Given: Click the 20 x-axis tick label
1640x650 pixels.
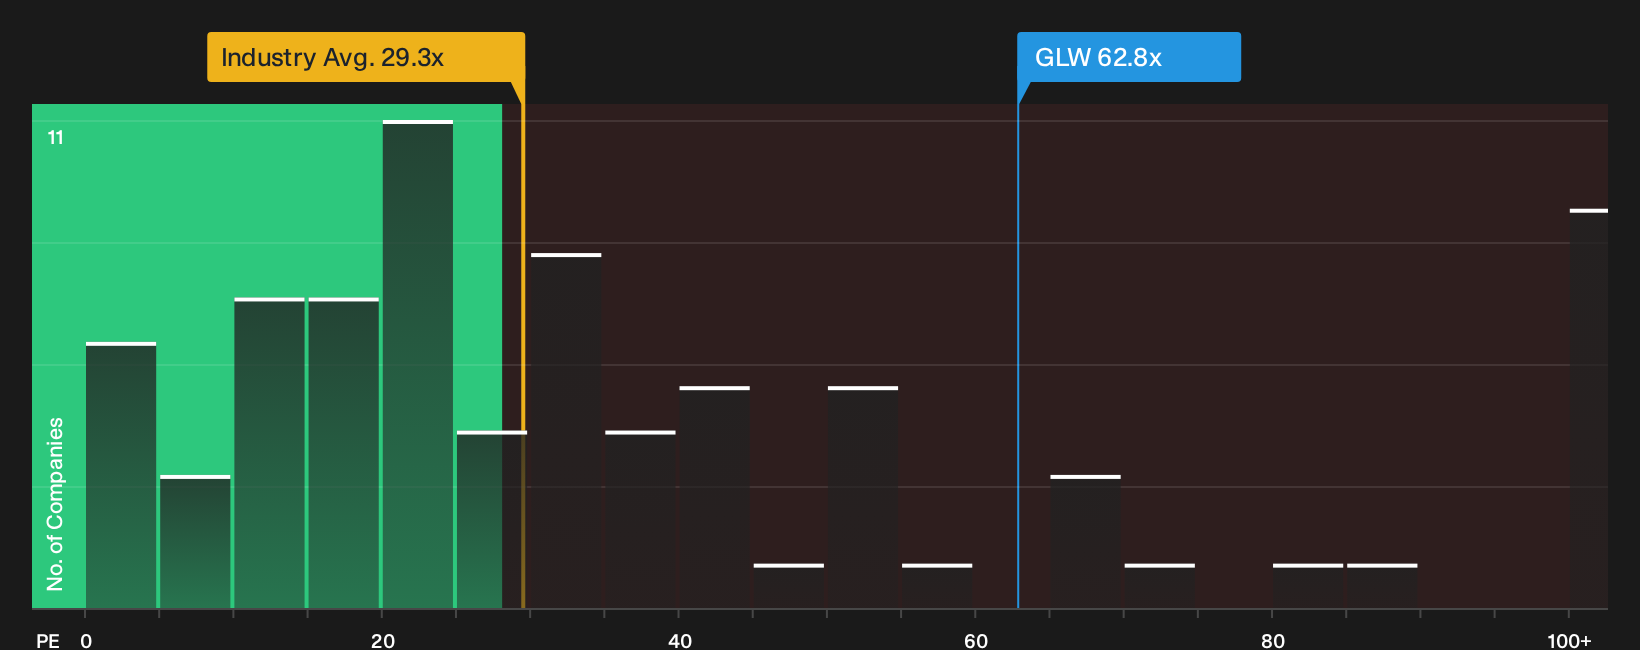Looking at the screenshot, I should [x=383, y=640].
